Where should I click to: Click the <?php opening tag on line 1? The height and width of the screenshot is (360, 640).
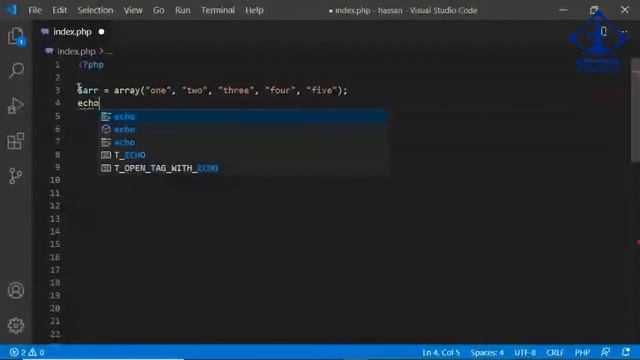[x=91, y=64]
